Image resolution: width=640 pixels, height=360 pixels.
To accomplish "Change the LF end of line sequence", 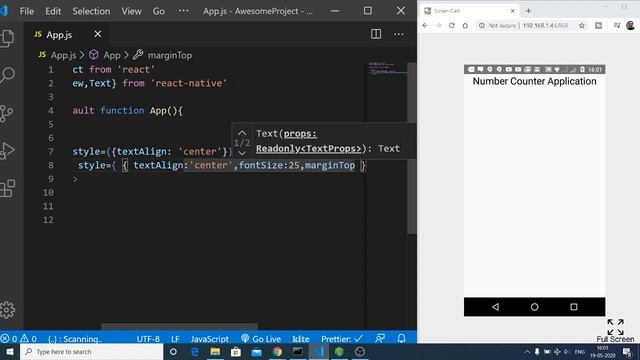I will pos(175,339).
